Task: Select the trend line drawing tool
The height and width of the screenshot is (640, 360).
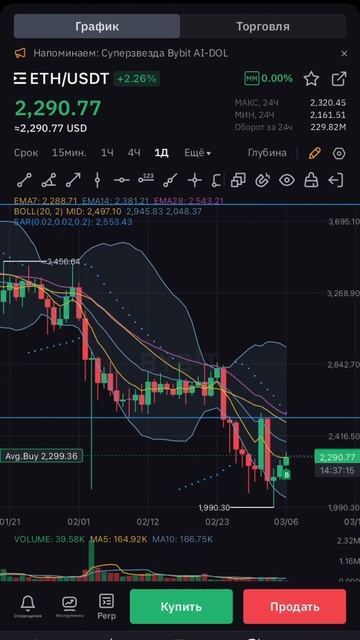Action: 24,180
